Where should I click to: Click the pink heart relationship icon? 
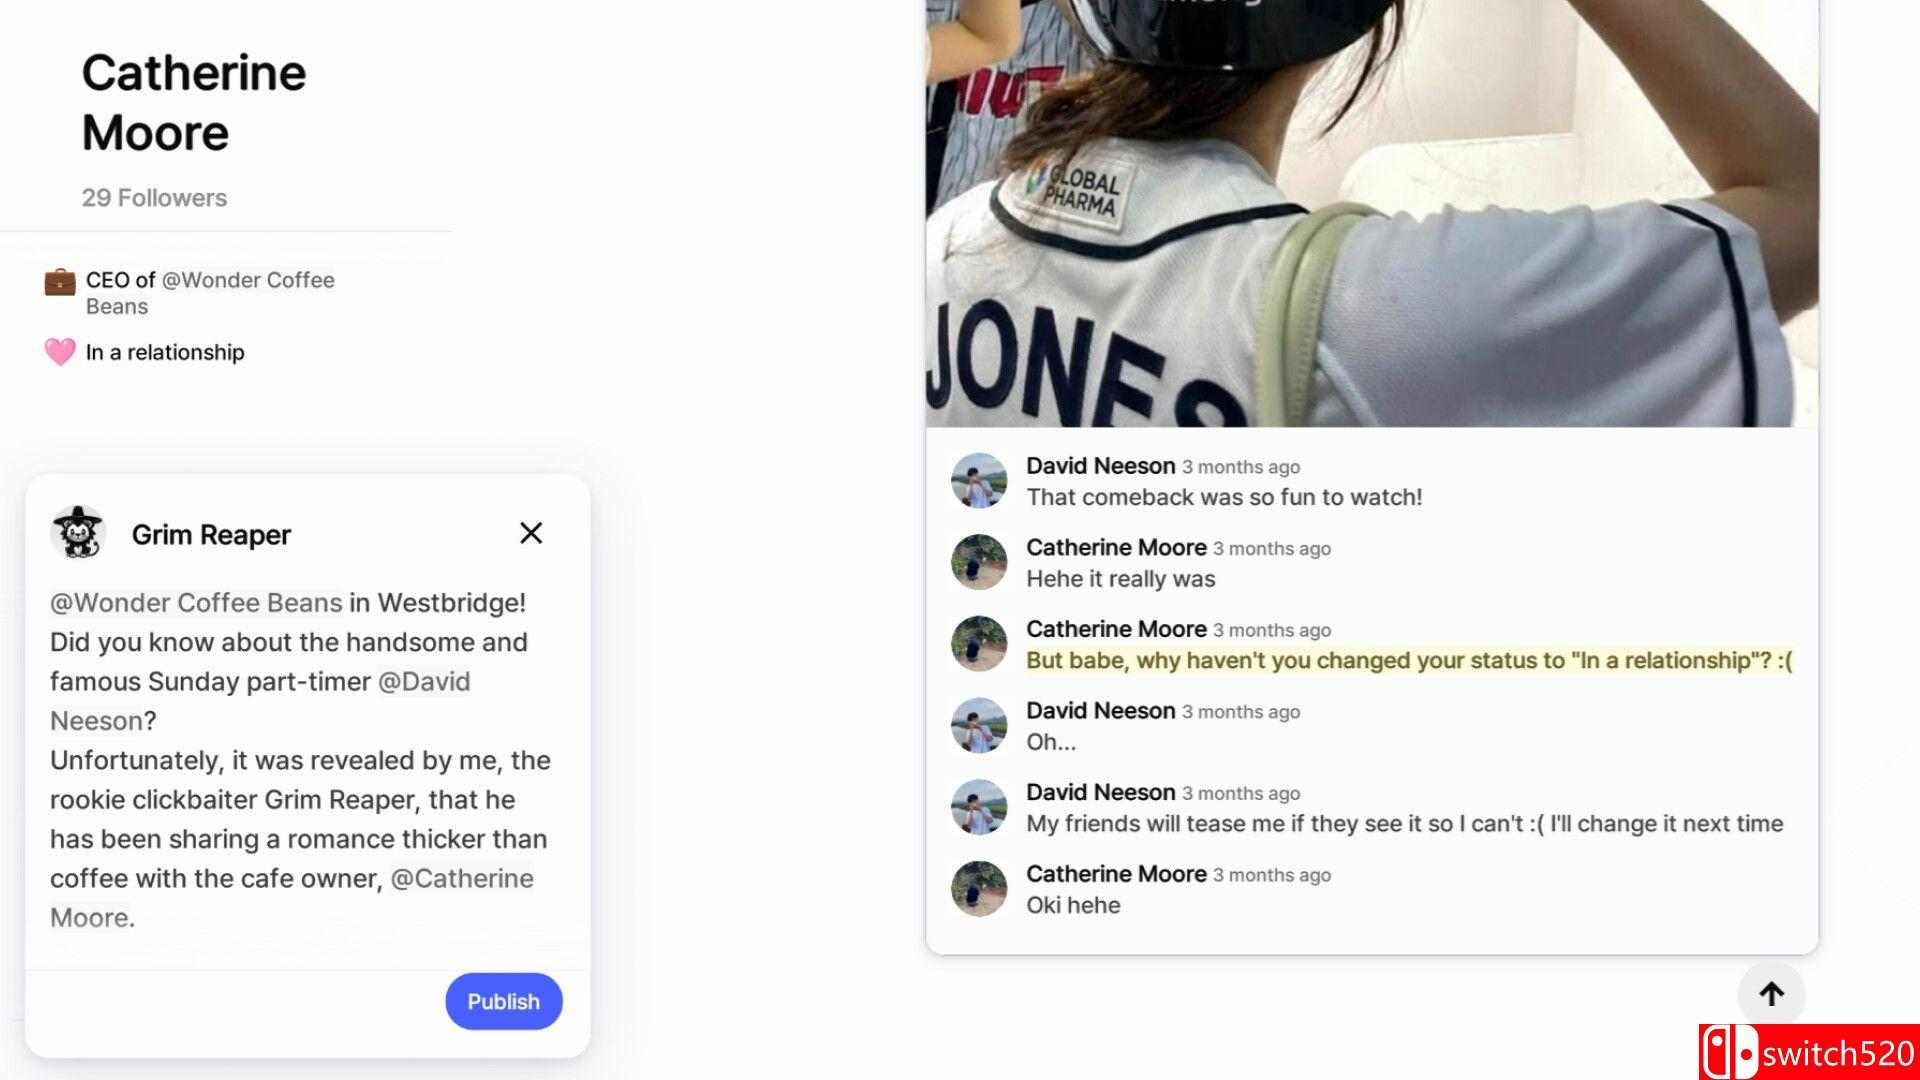pyautogui.click(x=60, y=352)
